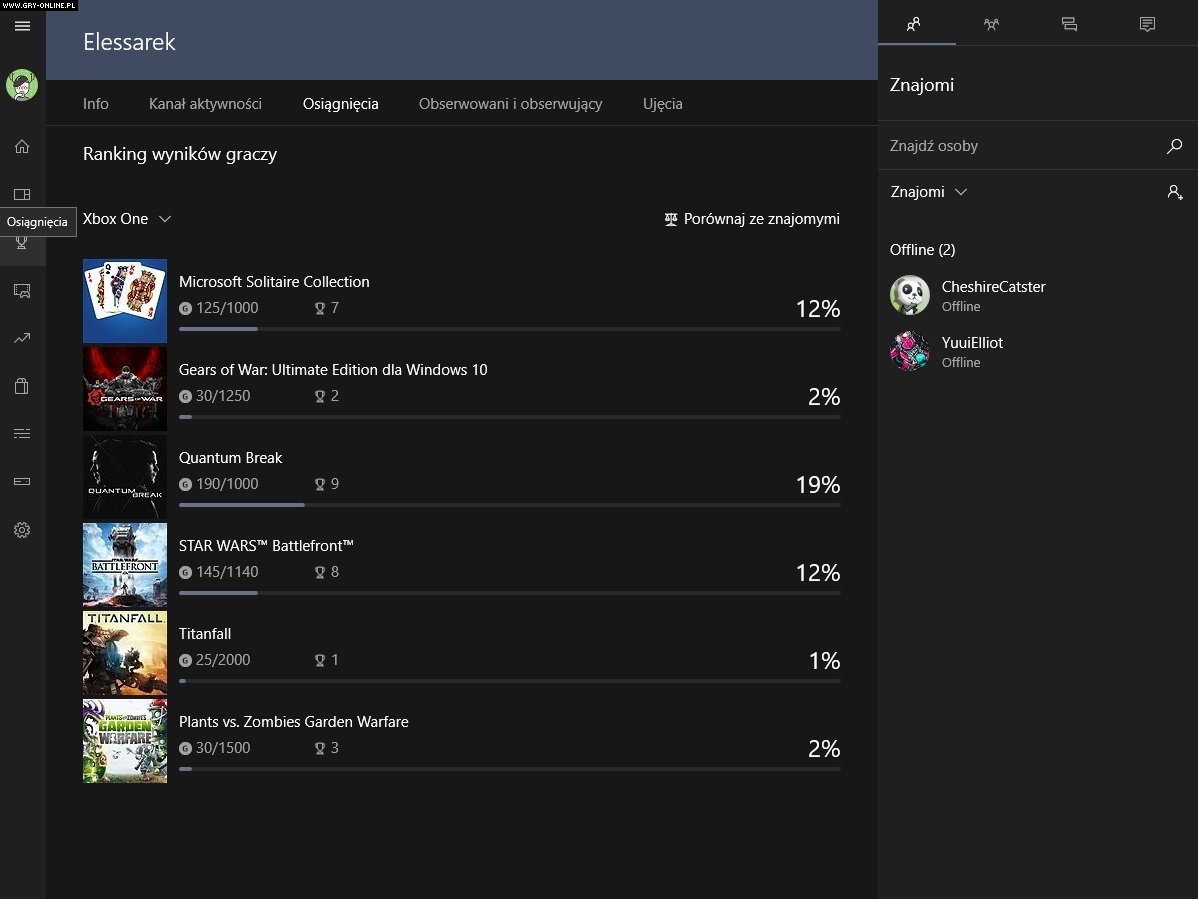Screen dimensions: 1198x899
Task: Switch to Messages panel tab icon
Action: click(x=1070, y=24)
